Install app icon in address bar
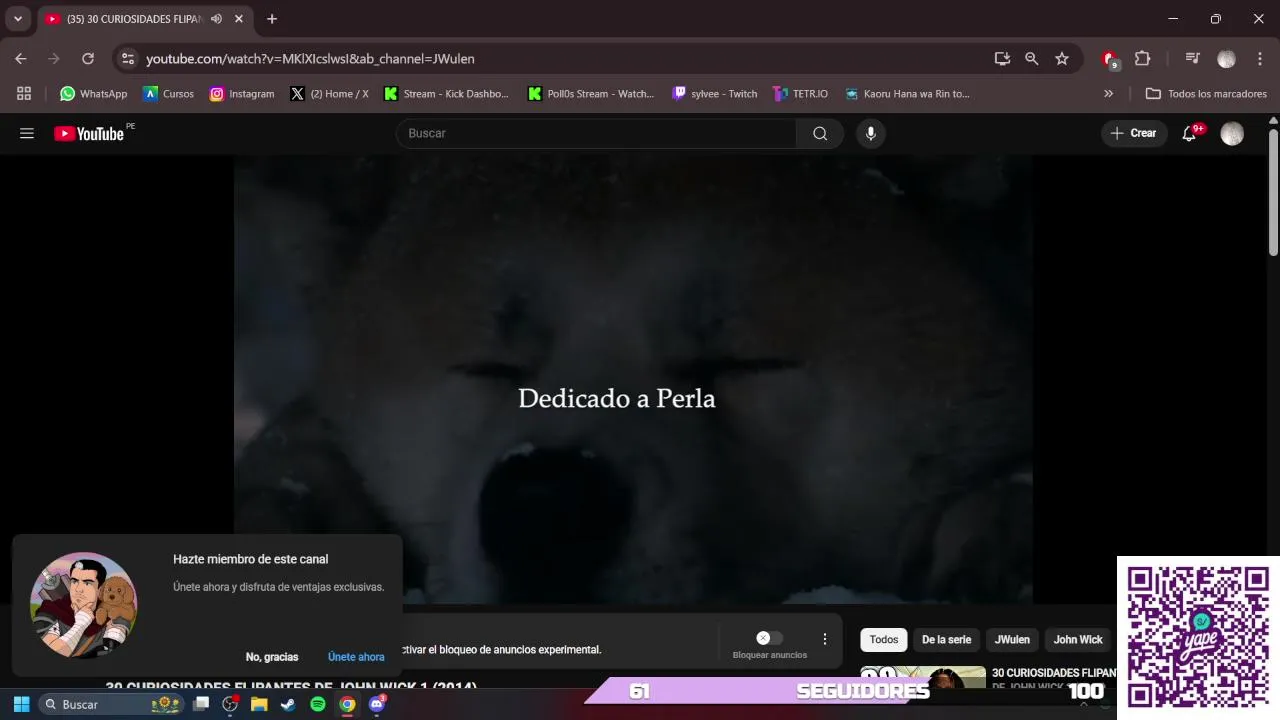 point(1002,59)
